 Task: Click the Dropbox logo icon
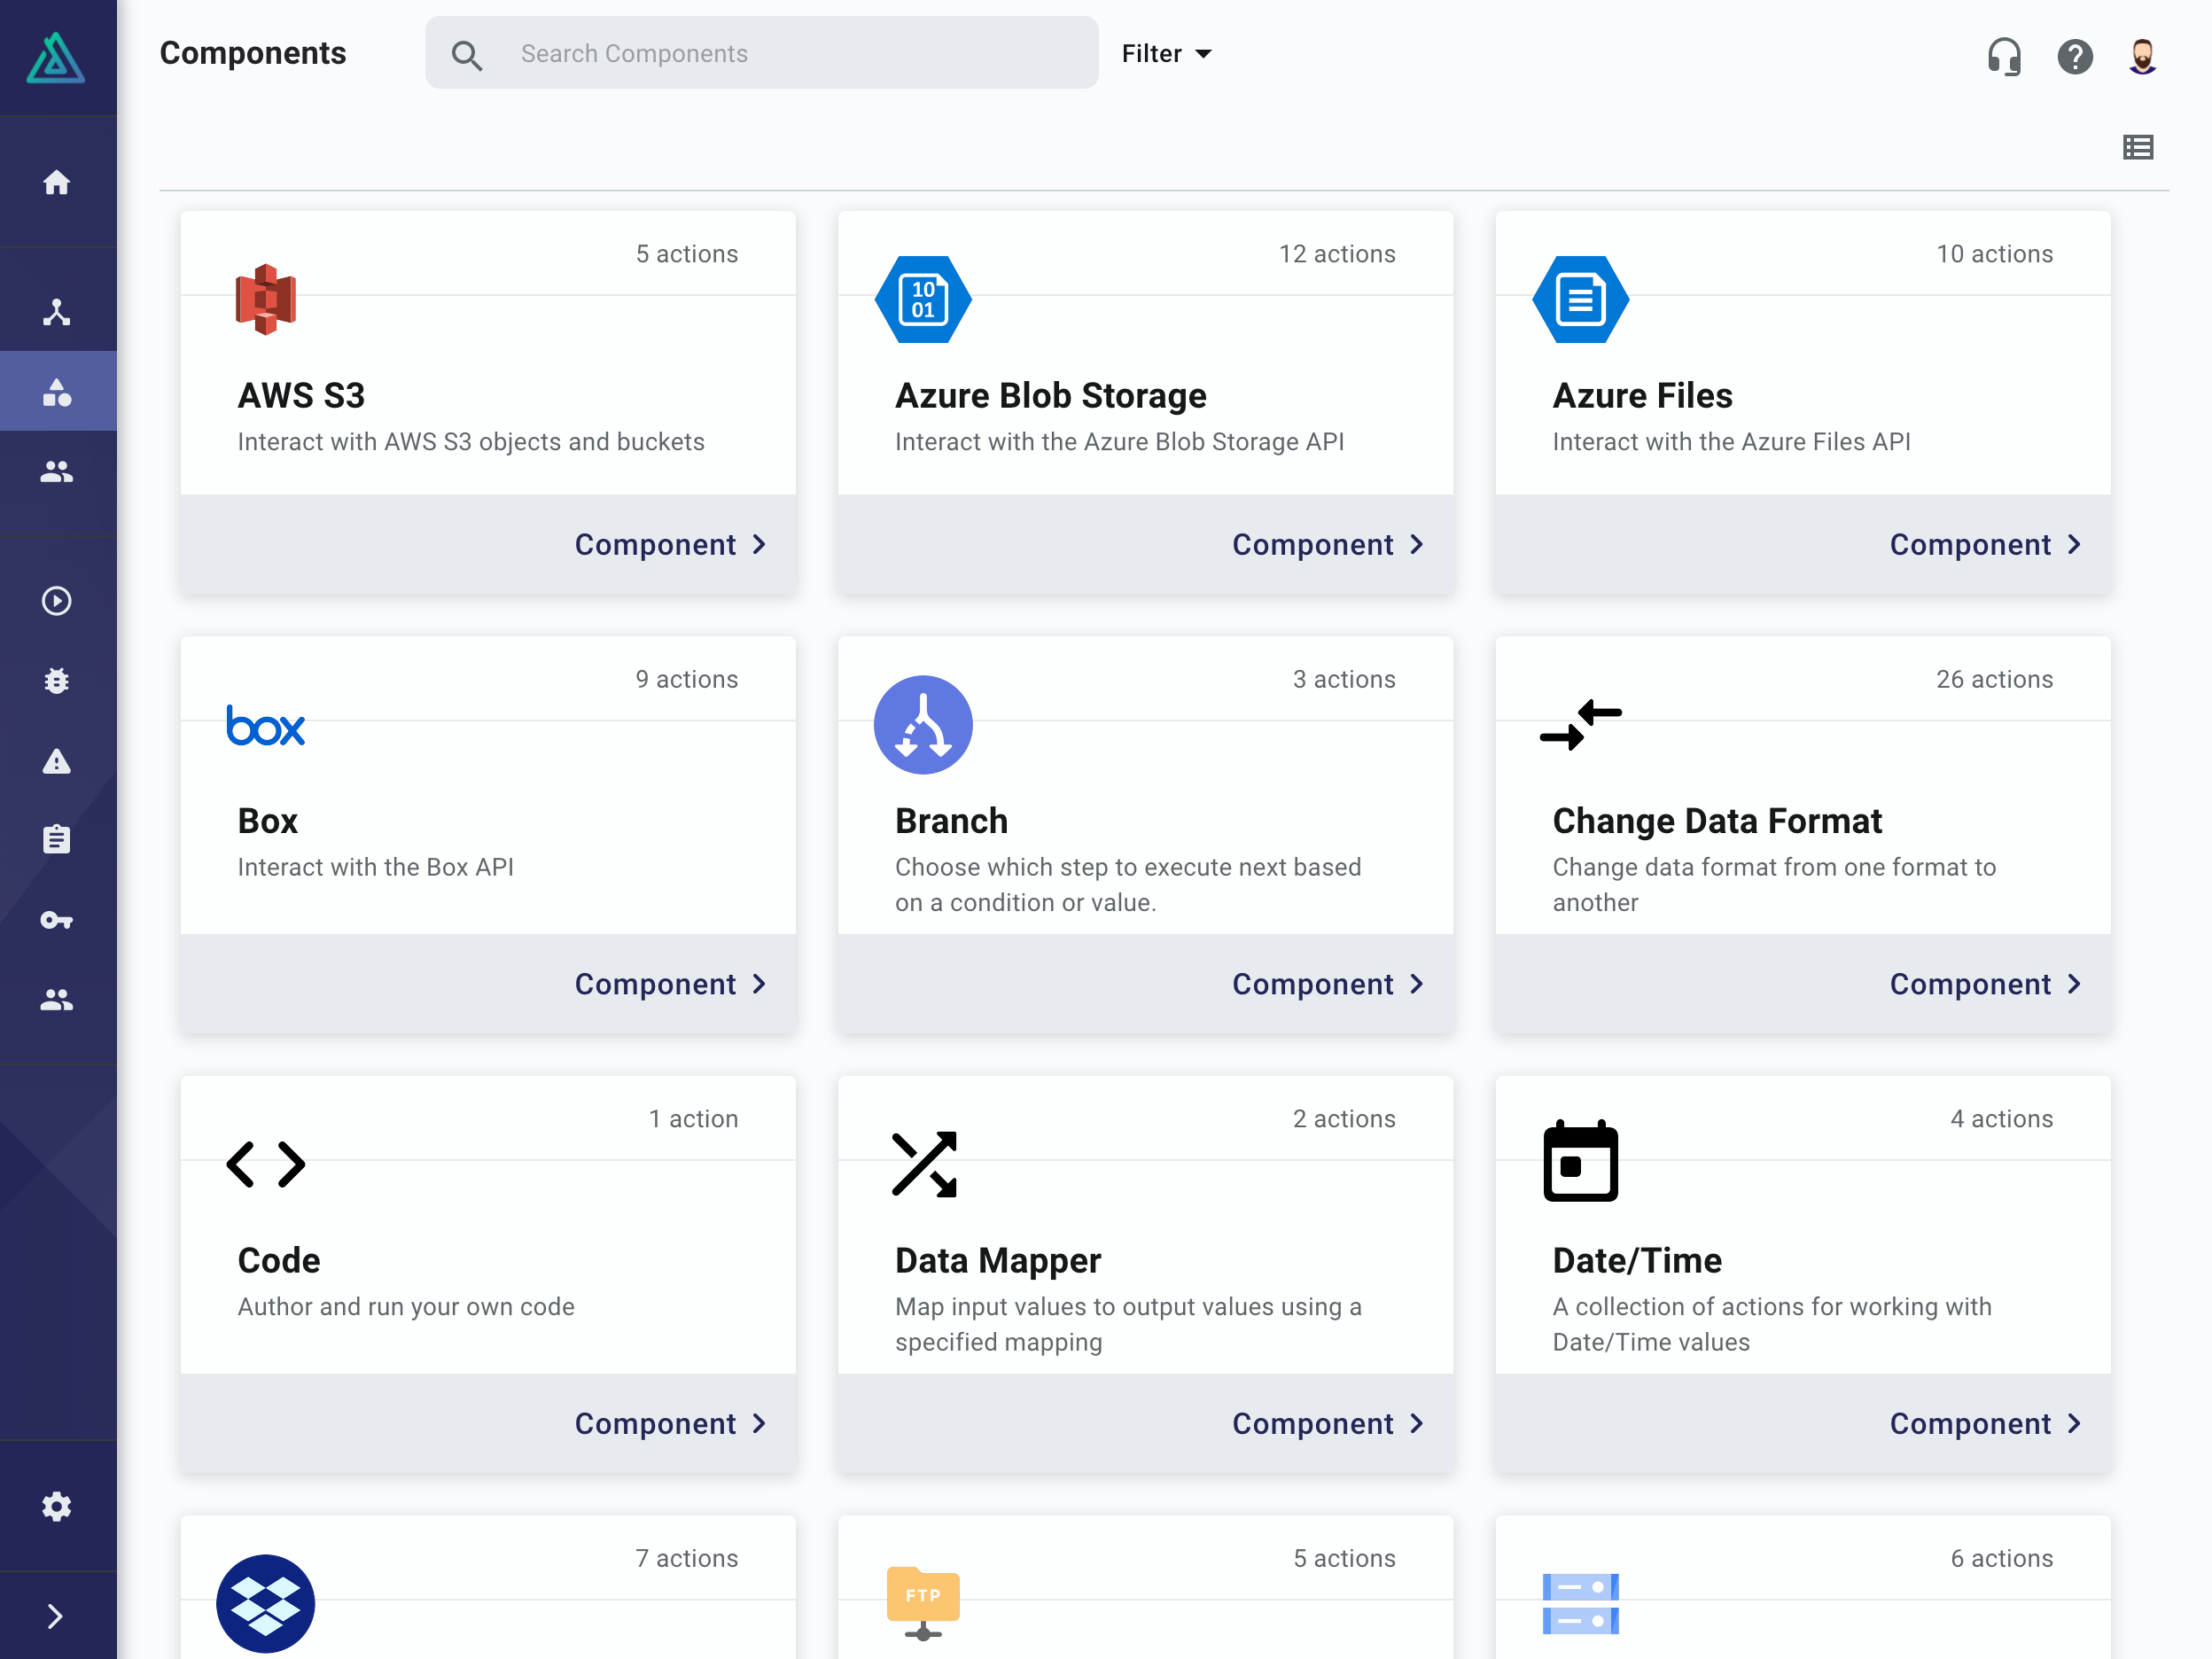pyautogui.click(x=265, y=1604)
